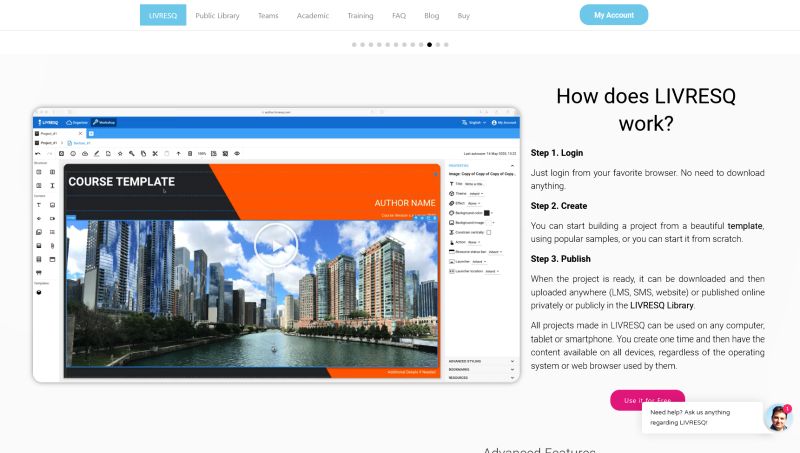Open the chat support avatar

coord(777,417)
